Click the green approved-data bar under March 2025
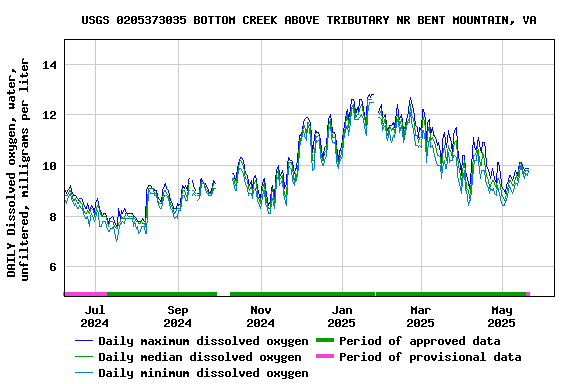Viewport: 576px width, 384px height. click(x=451, y=294)
